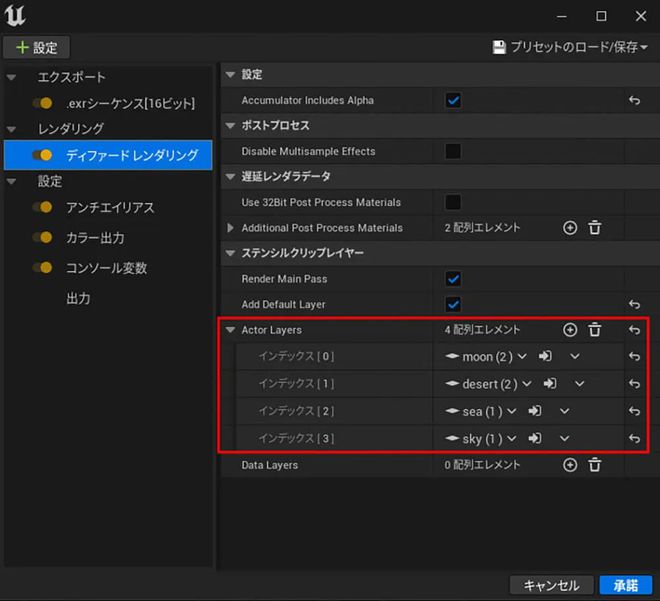Click the インデックス [0] label

296,356
